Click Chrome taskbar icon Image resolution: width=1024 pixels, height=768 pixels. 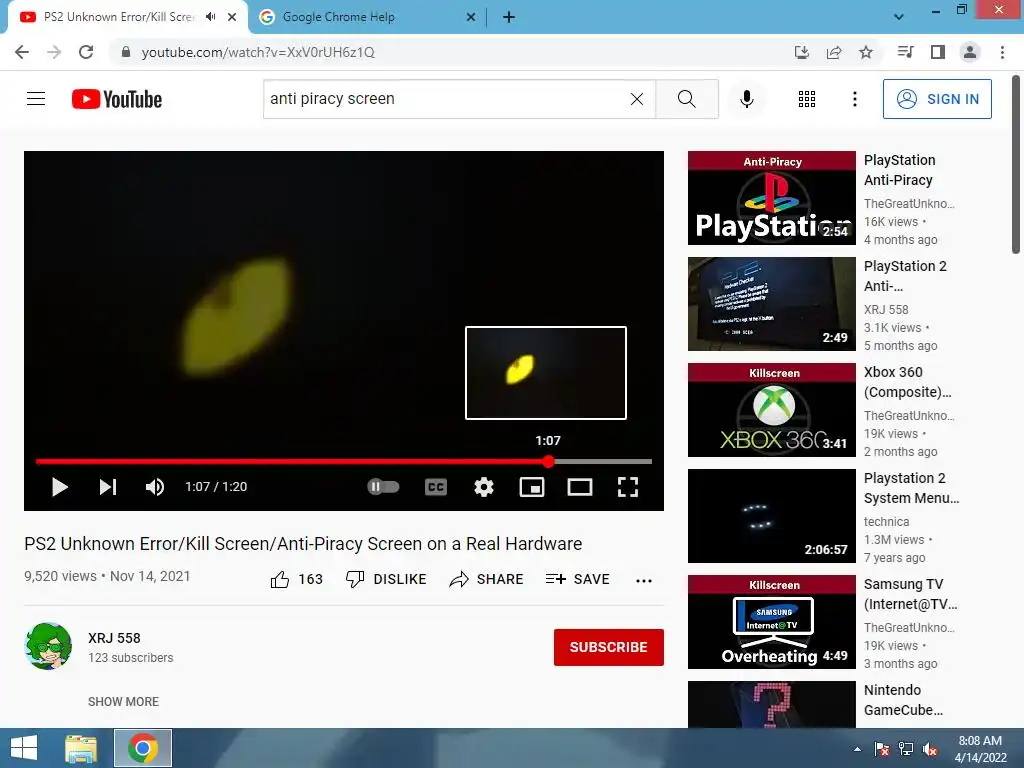coord(143,748)
